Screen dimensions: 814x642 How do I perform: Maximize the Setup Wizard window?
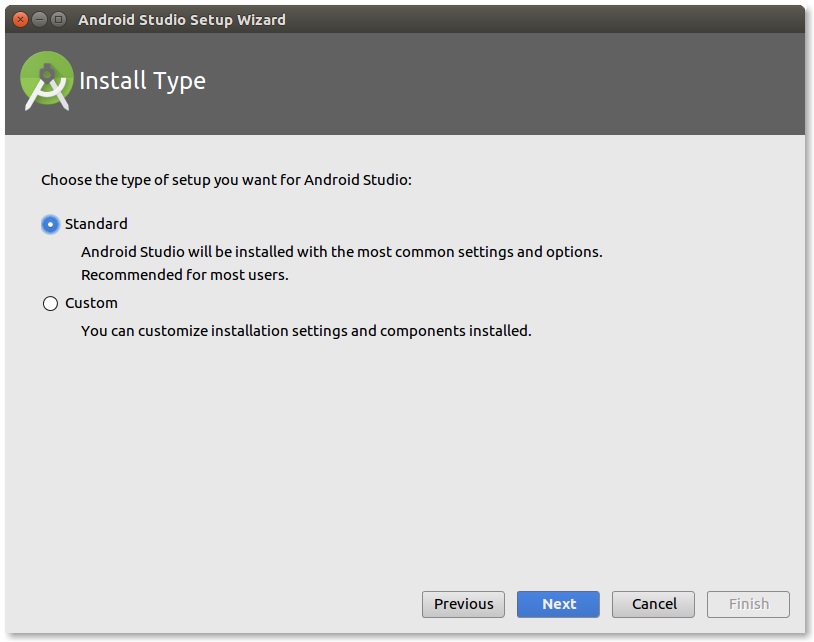point(59,20)
